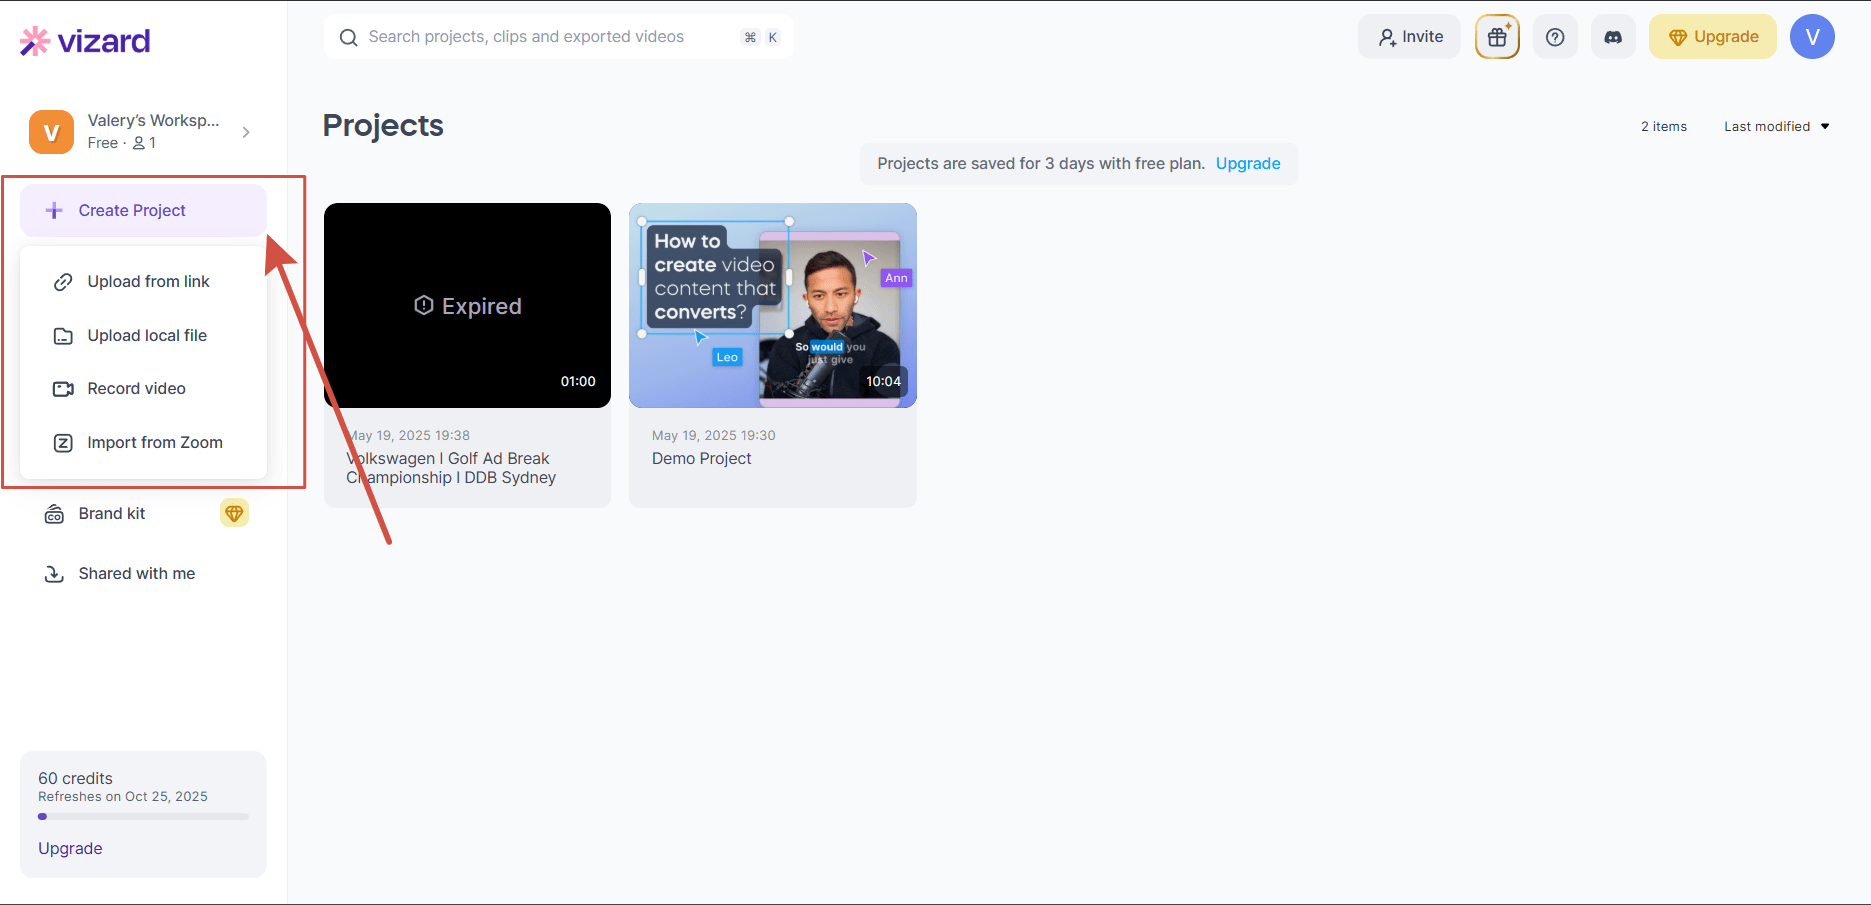
Task: Click the Demo Project title
Action: [701, 459]
